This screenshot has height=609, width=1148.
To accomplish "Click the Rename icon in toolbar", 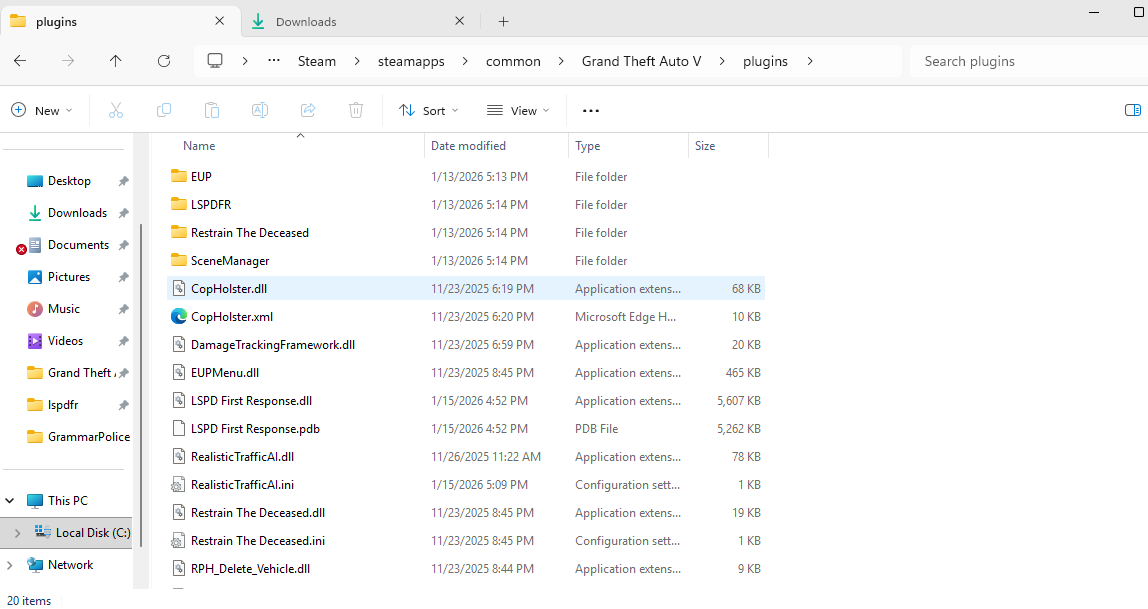I will coord(260,111).
